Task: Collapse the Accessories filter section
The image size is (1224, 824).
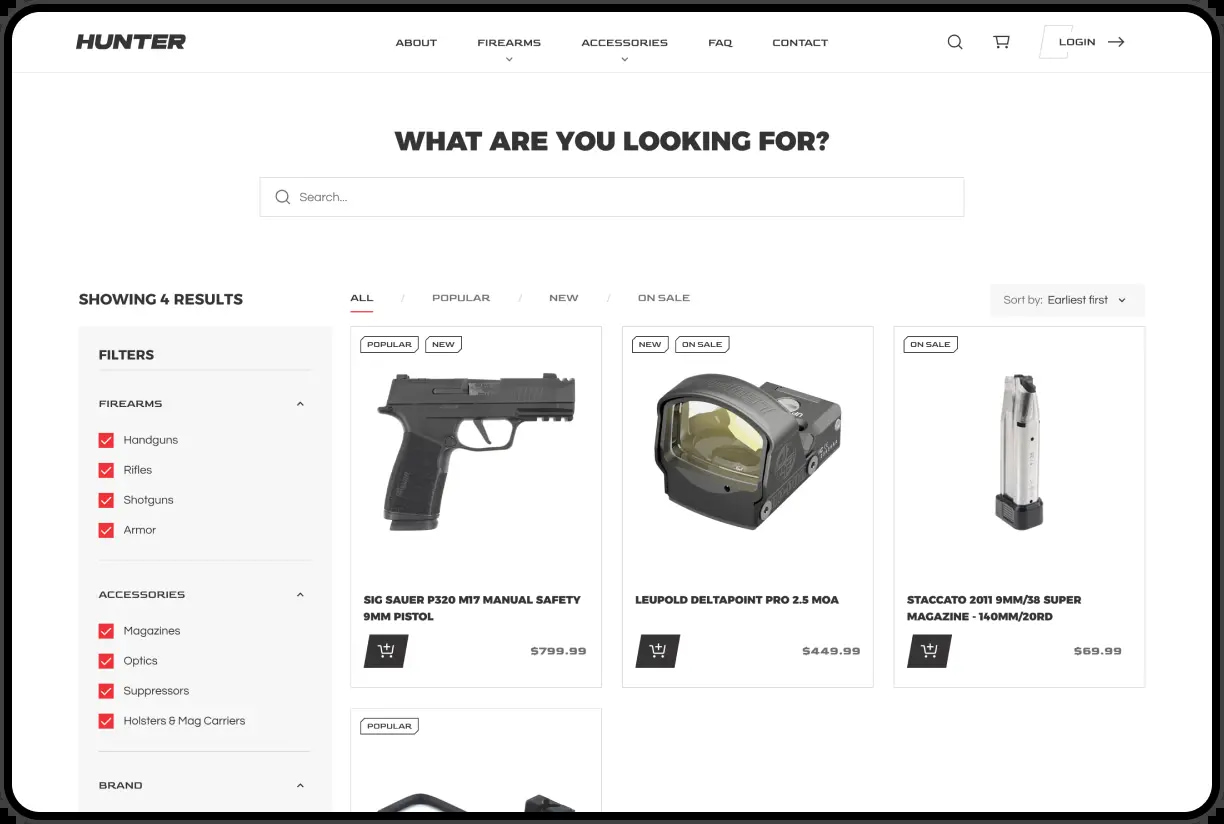Action: pyautogui.click(x=300, y=595)
